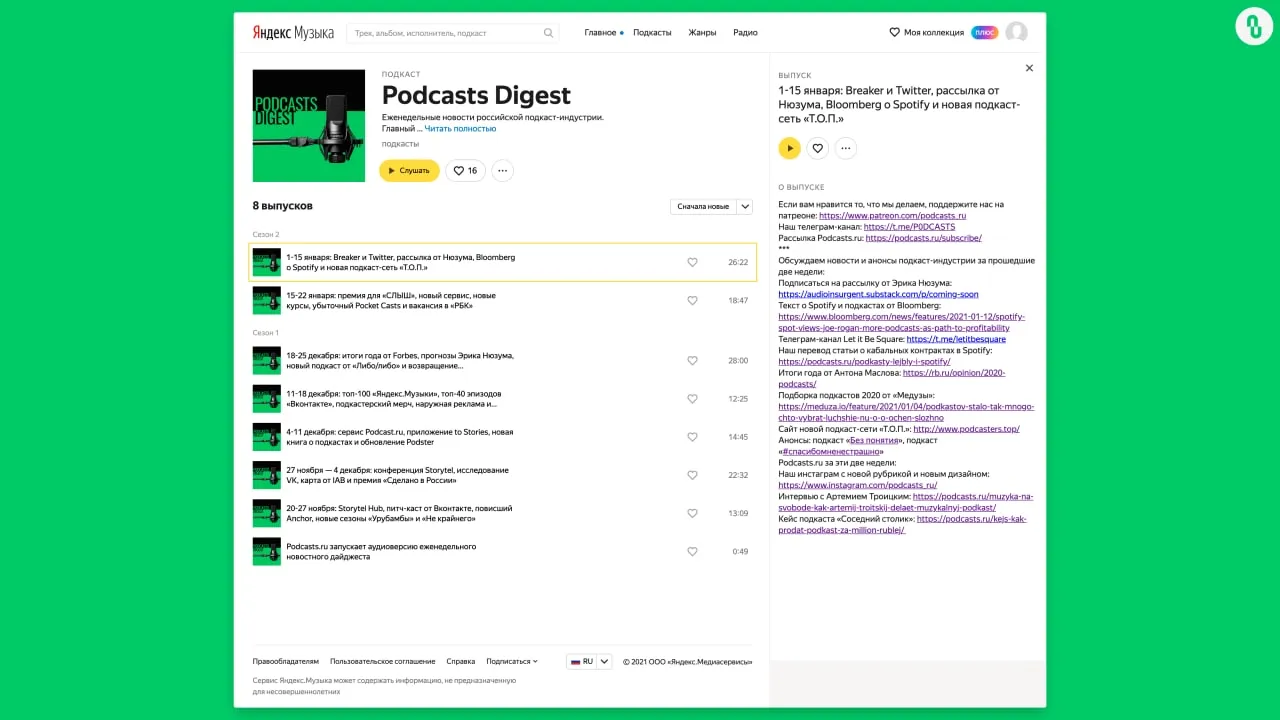Like the 20-27 ноября episode
Viewport: 1280px width, 720px height.
click(692, 513)
